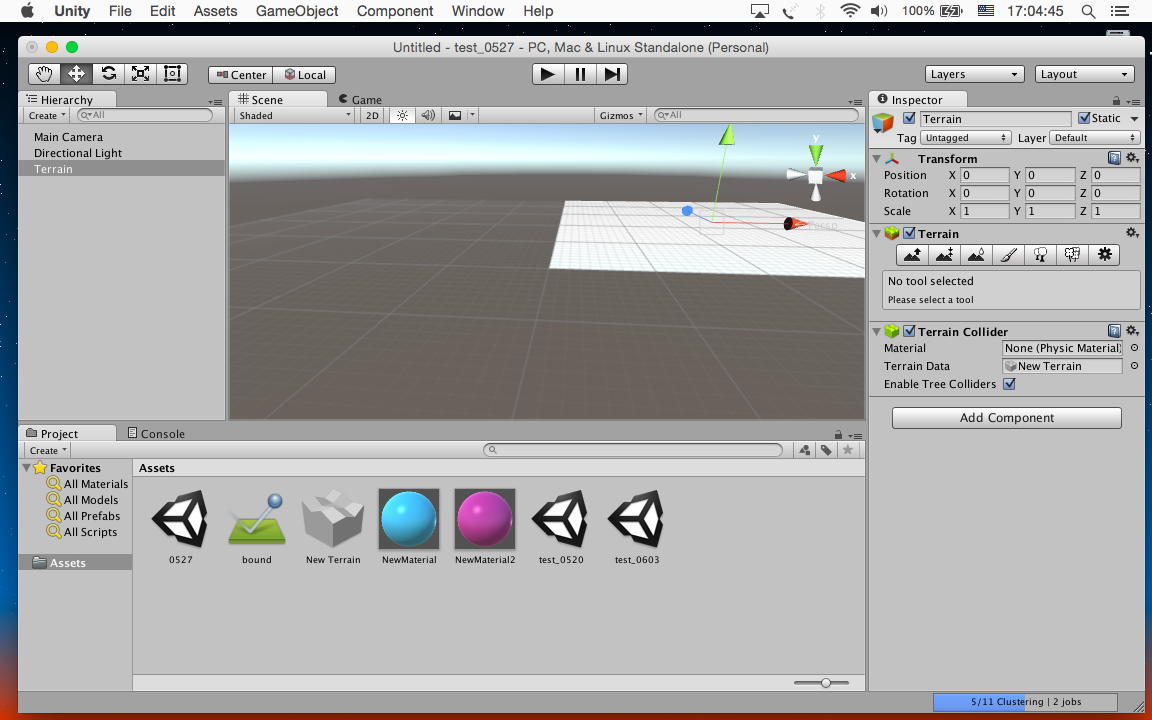Click search by label icon in Project

tap(827, 450)
